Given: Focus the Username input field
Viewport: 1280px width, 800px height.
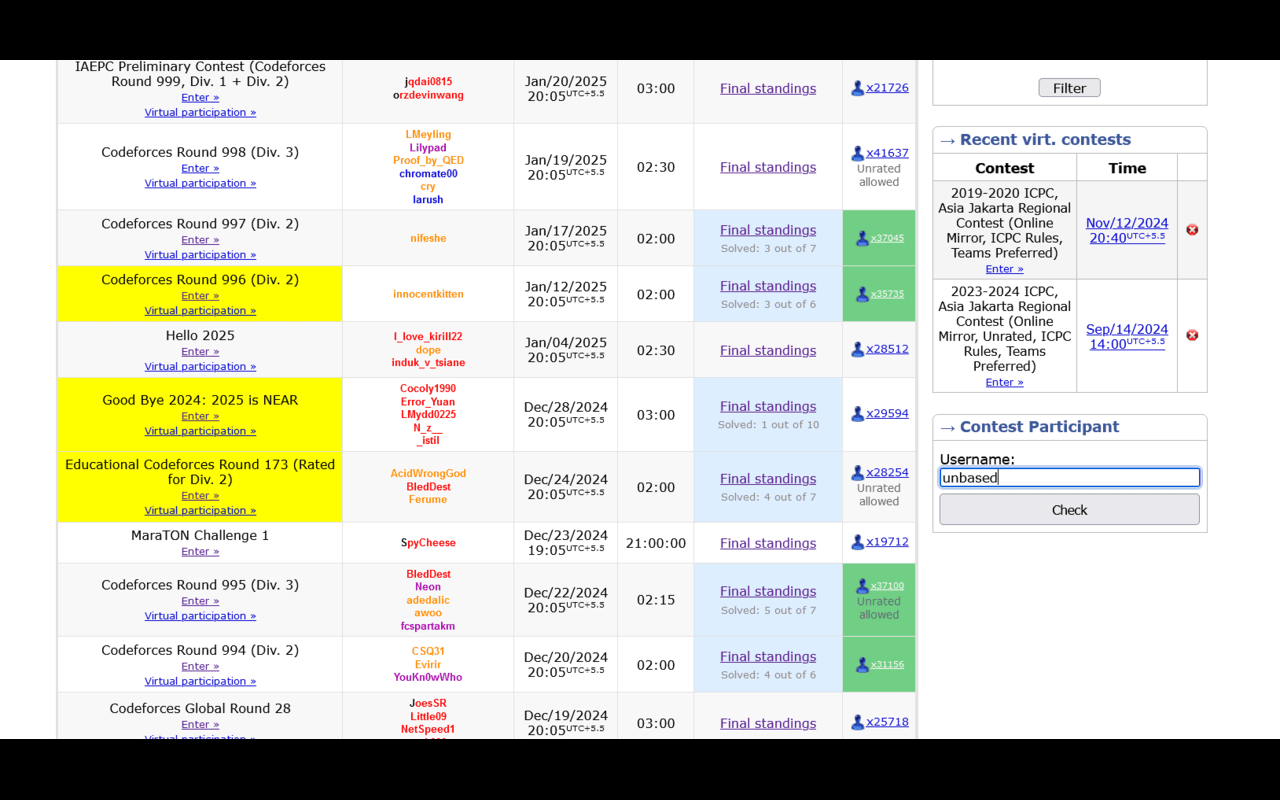Looking at the screenshot, I should point(1069,478).
